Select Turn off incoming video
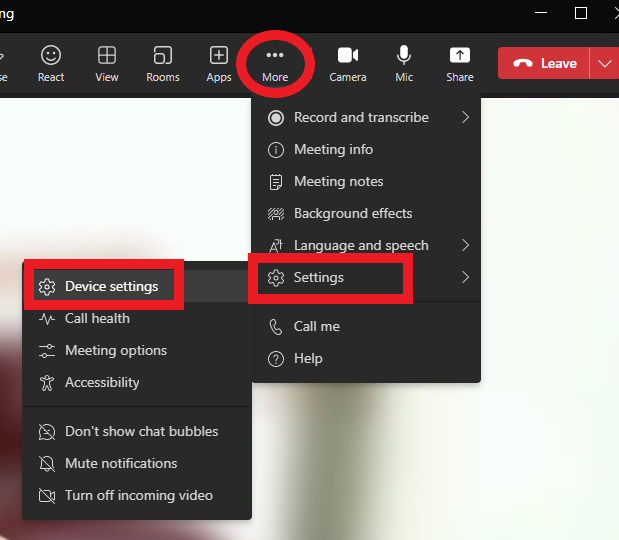 pos(137,495)
